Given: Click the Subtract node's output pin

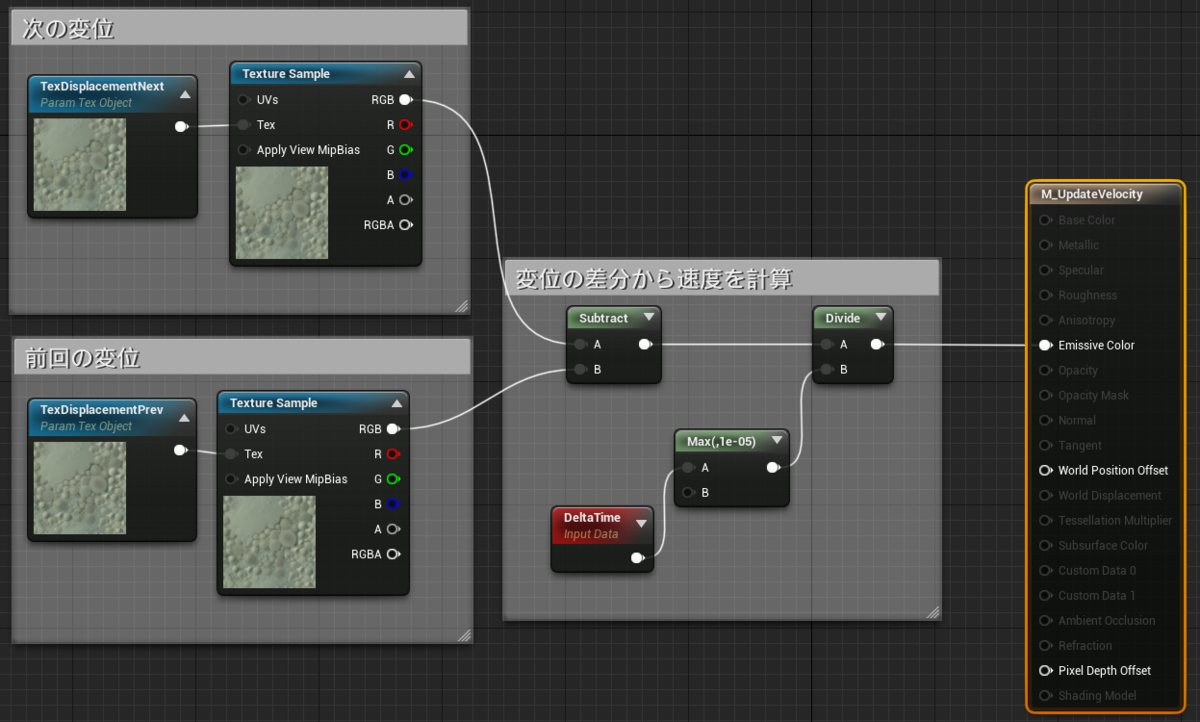Looking at the screenshot, I should [645, 345].
